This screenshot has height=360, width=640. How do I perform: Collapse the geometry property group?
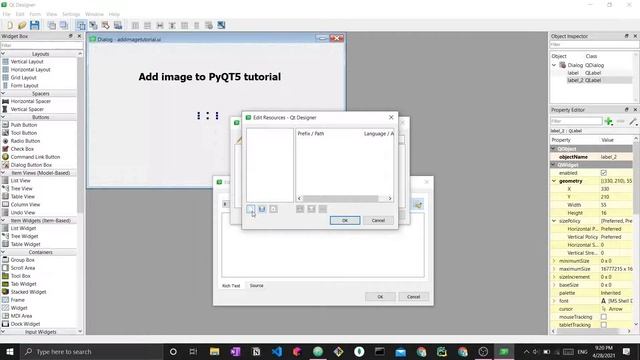pyautogui.click(x=554, y=181)
